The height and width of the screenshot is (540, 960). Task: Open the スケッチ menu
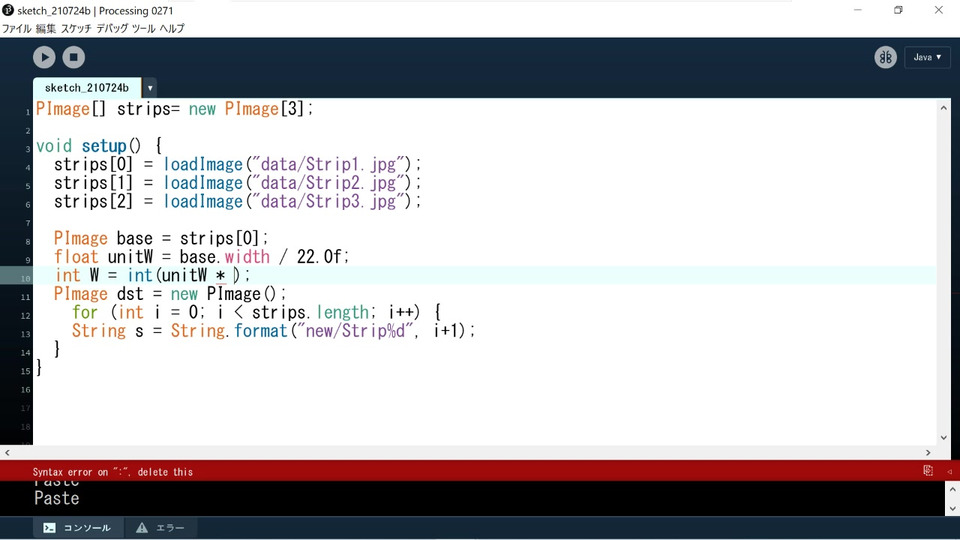pos(76,28)
